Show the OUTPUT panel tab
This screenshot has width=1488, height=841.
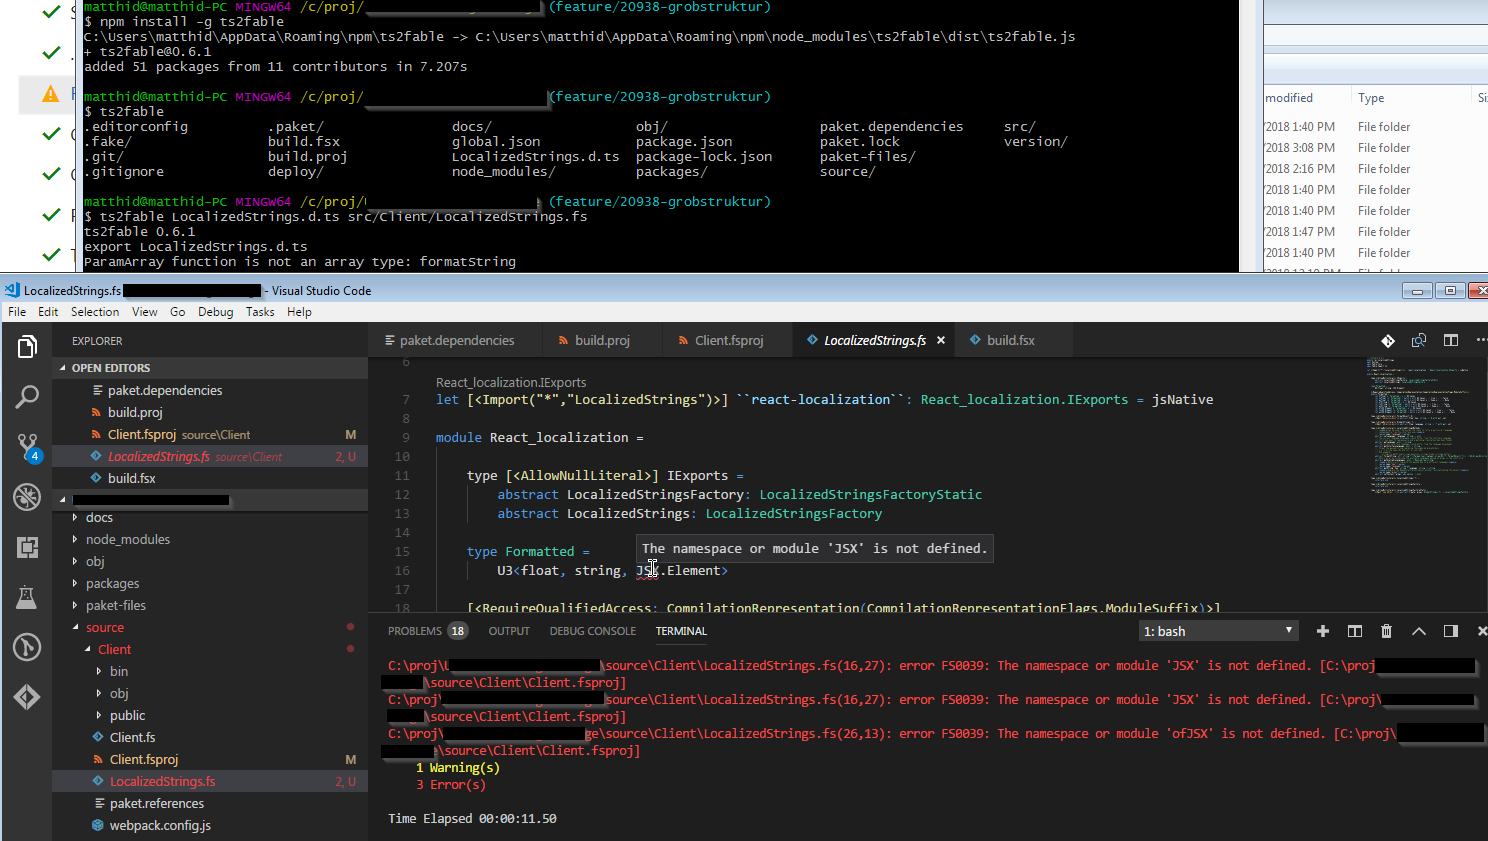(x=509, y=631)
